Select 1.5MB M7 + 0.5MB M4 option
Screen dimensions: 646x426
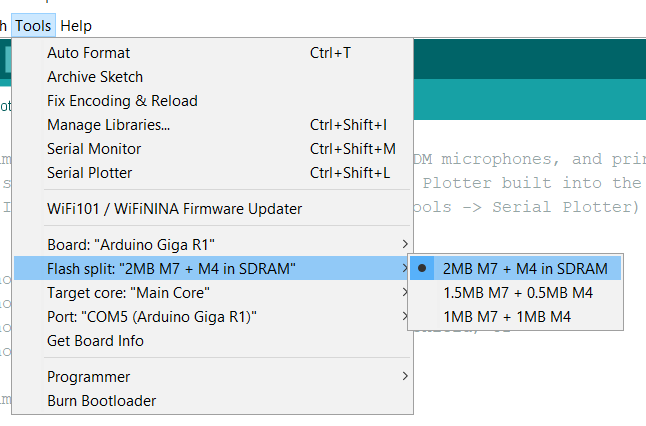(520, 293)
